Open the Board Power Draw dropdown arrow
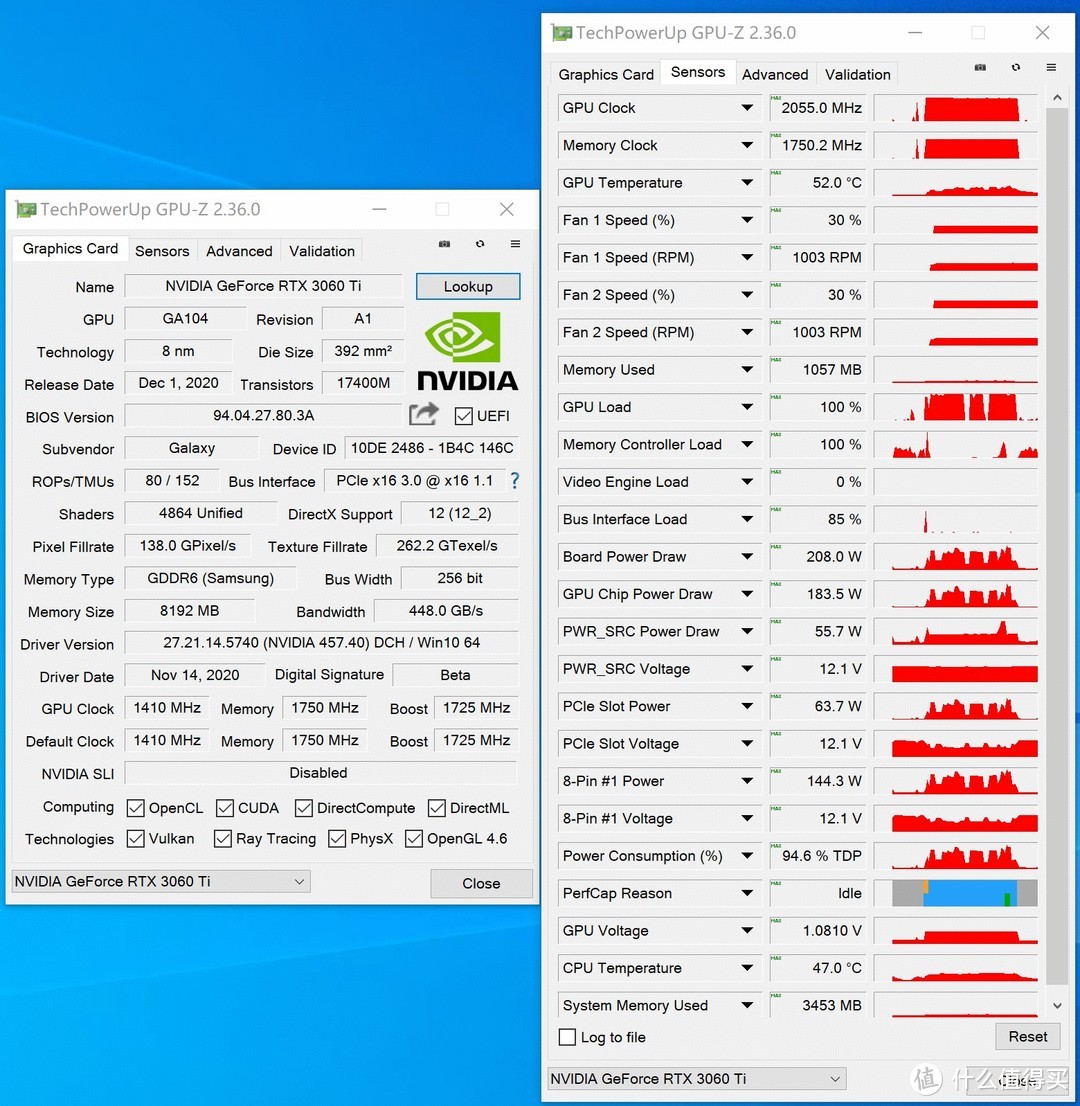The image size is (1080, 1106). pos(747,557)
